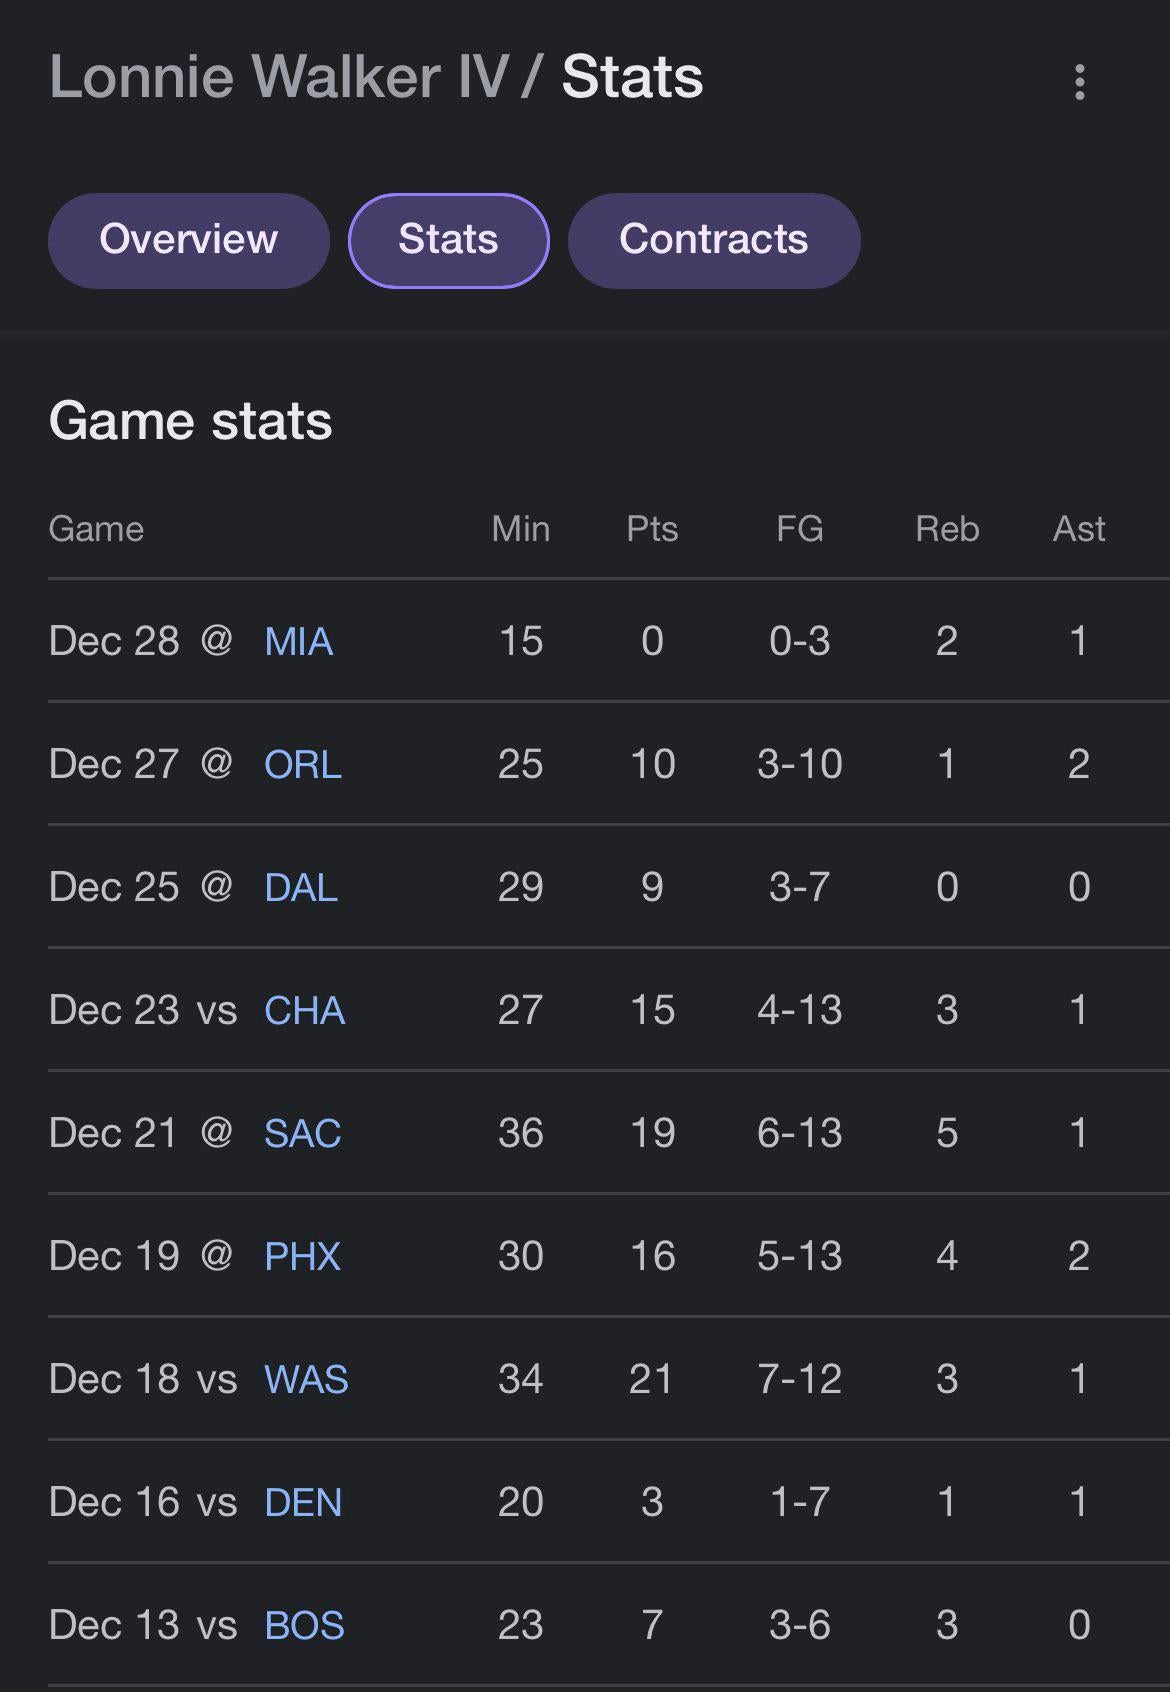
Task: Click the BOS team link
Action: pos(304,1626)
